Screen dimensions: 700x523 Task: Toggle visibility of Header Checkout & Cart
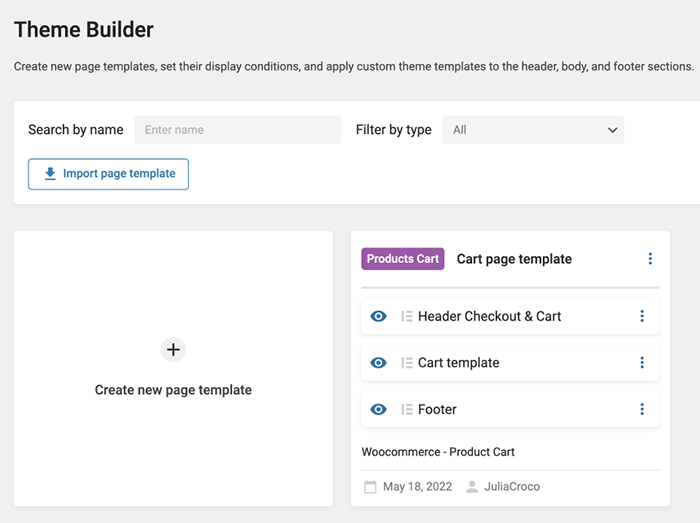tap(378, 316)
